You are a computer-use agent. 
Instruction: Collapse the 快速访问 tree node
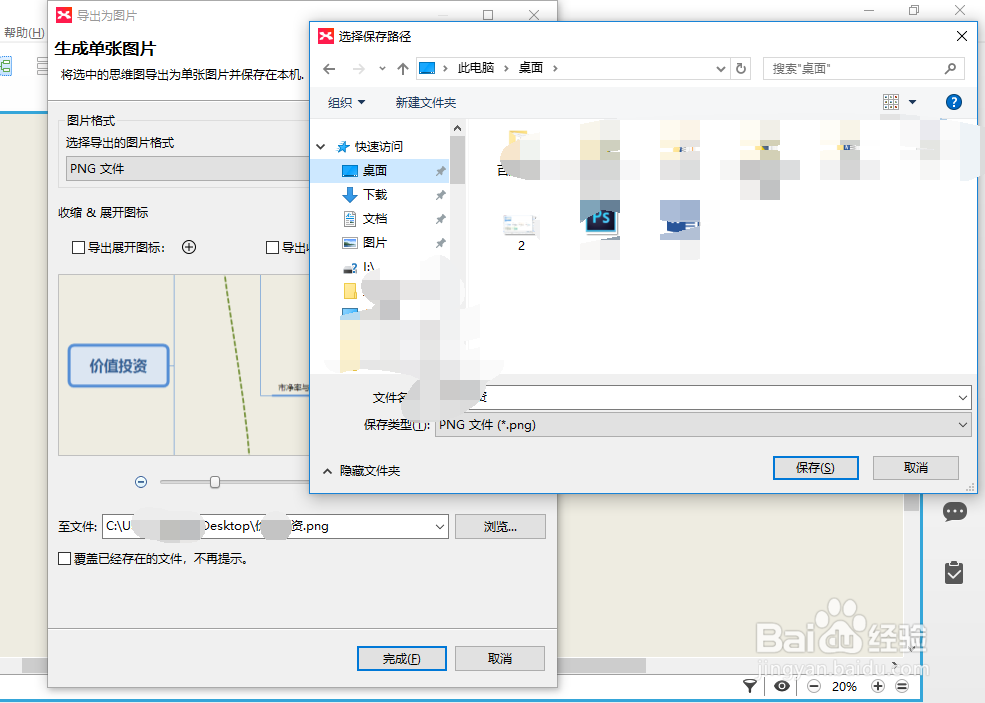[321, 146]
